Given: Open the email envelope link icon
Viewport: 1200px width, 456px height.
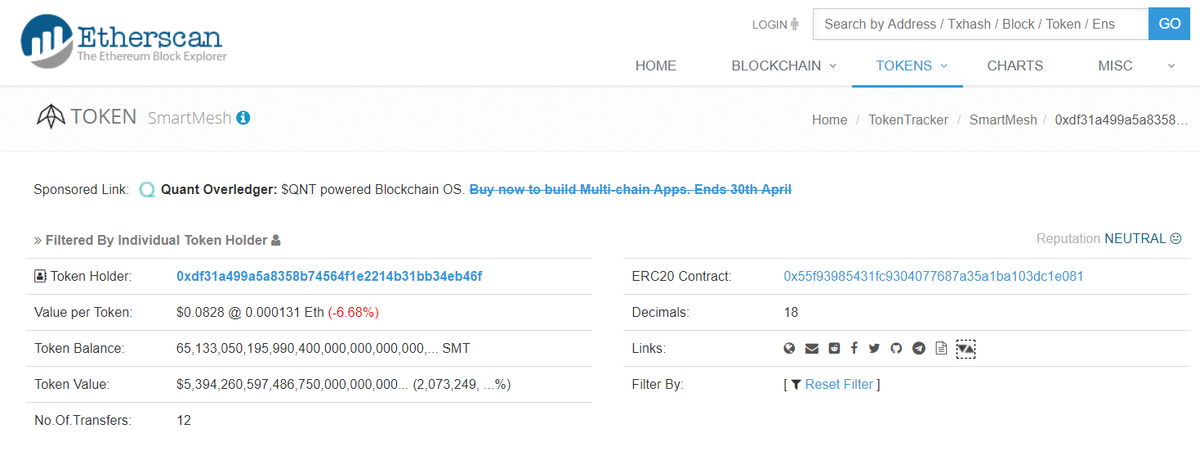Looking at the screenshot, I should point(812,348).
